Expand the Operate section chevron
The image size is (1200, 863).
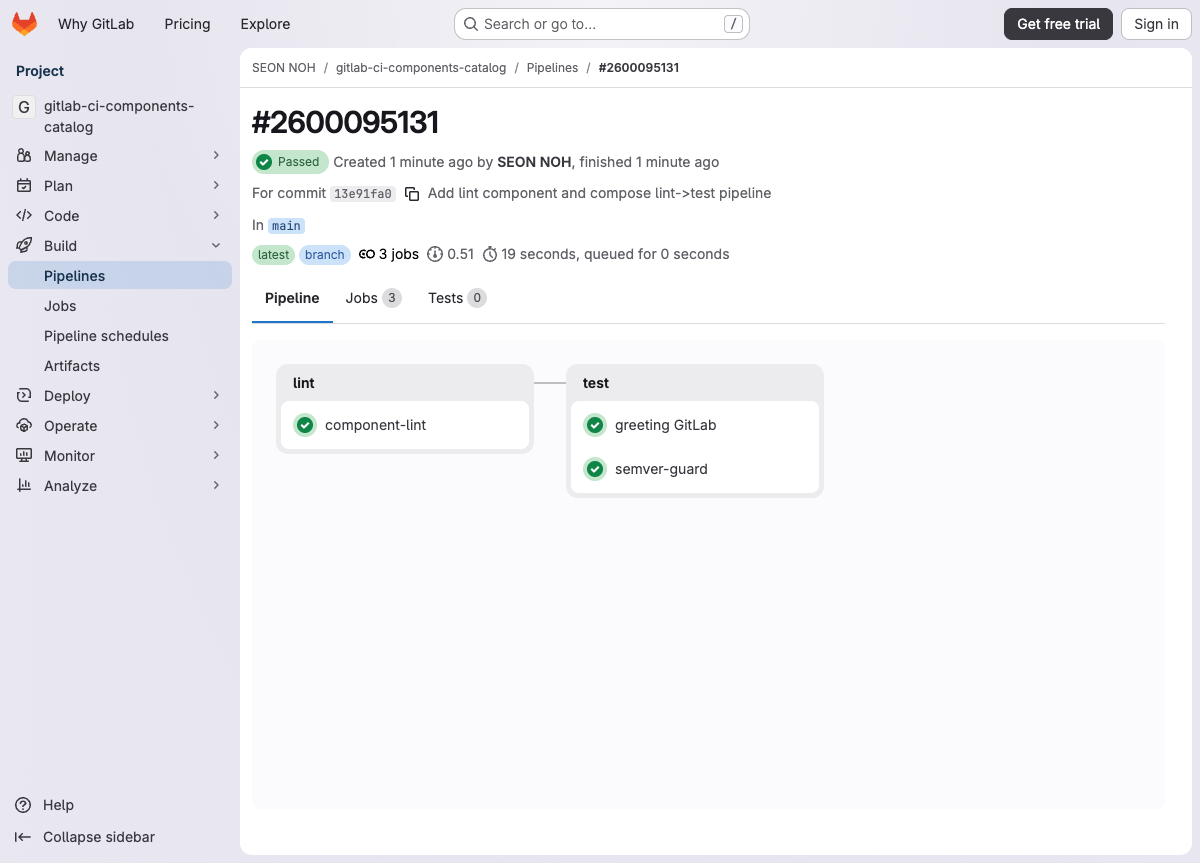216,426
